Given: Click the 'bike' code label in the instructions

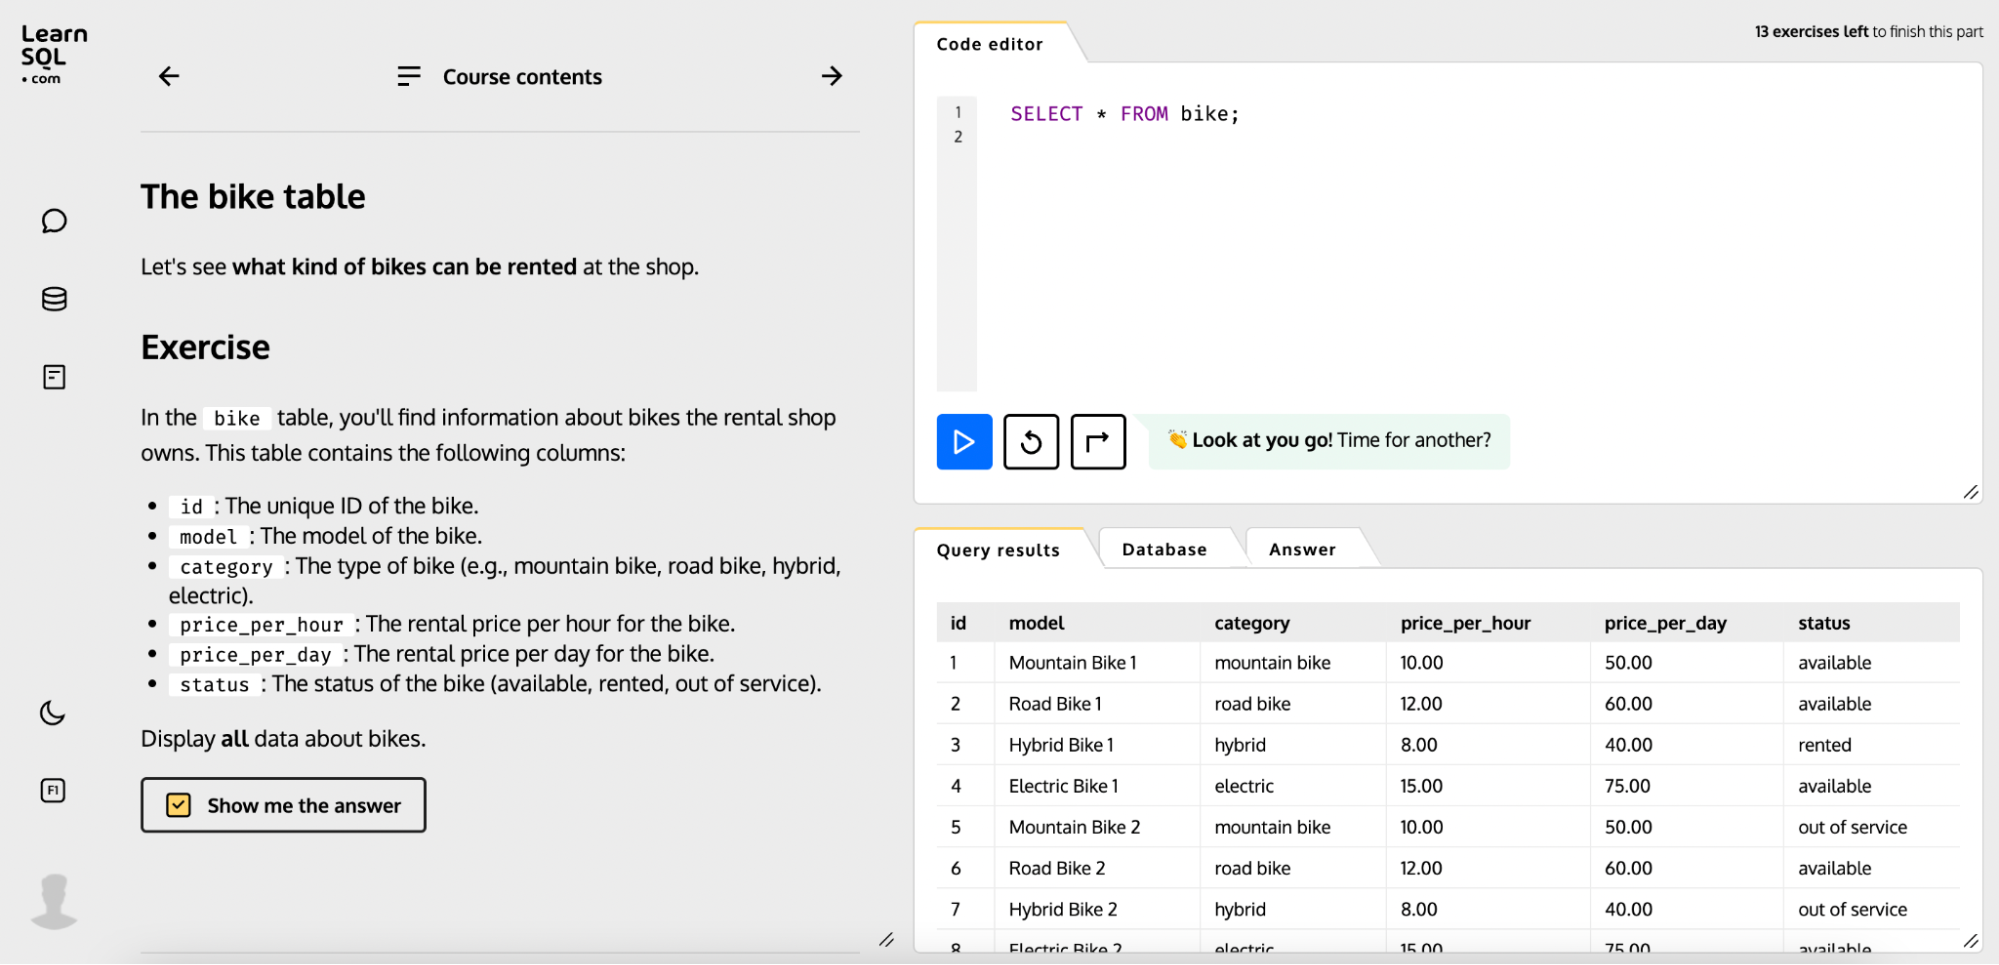Looking at the screenshot, I should click(237, 418).
